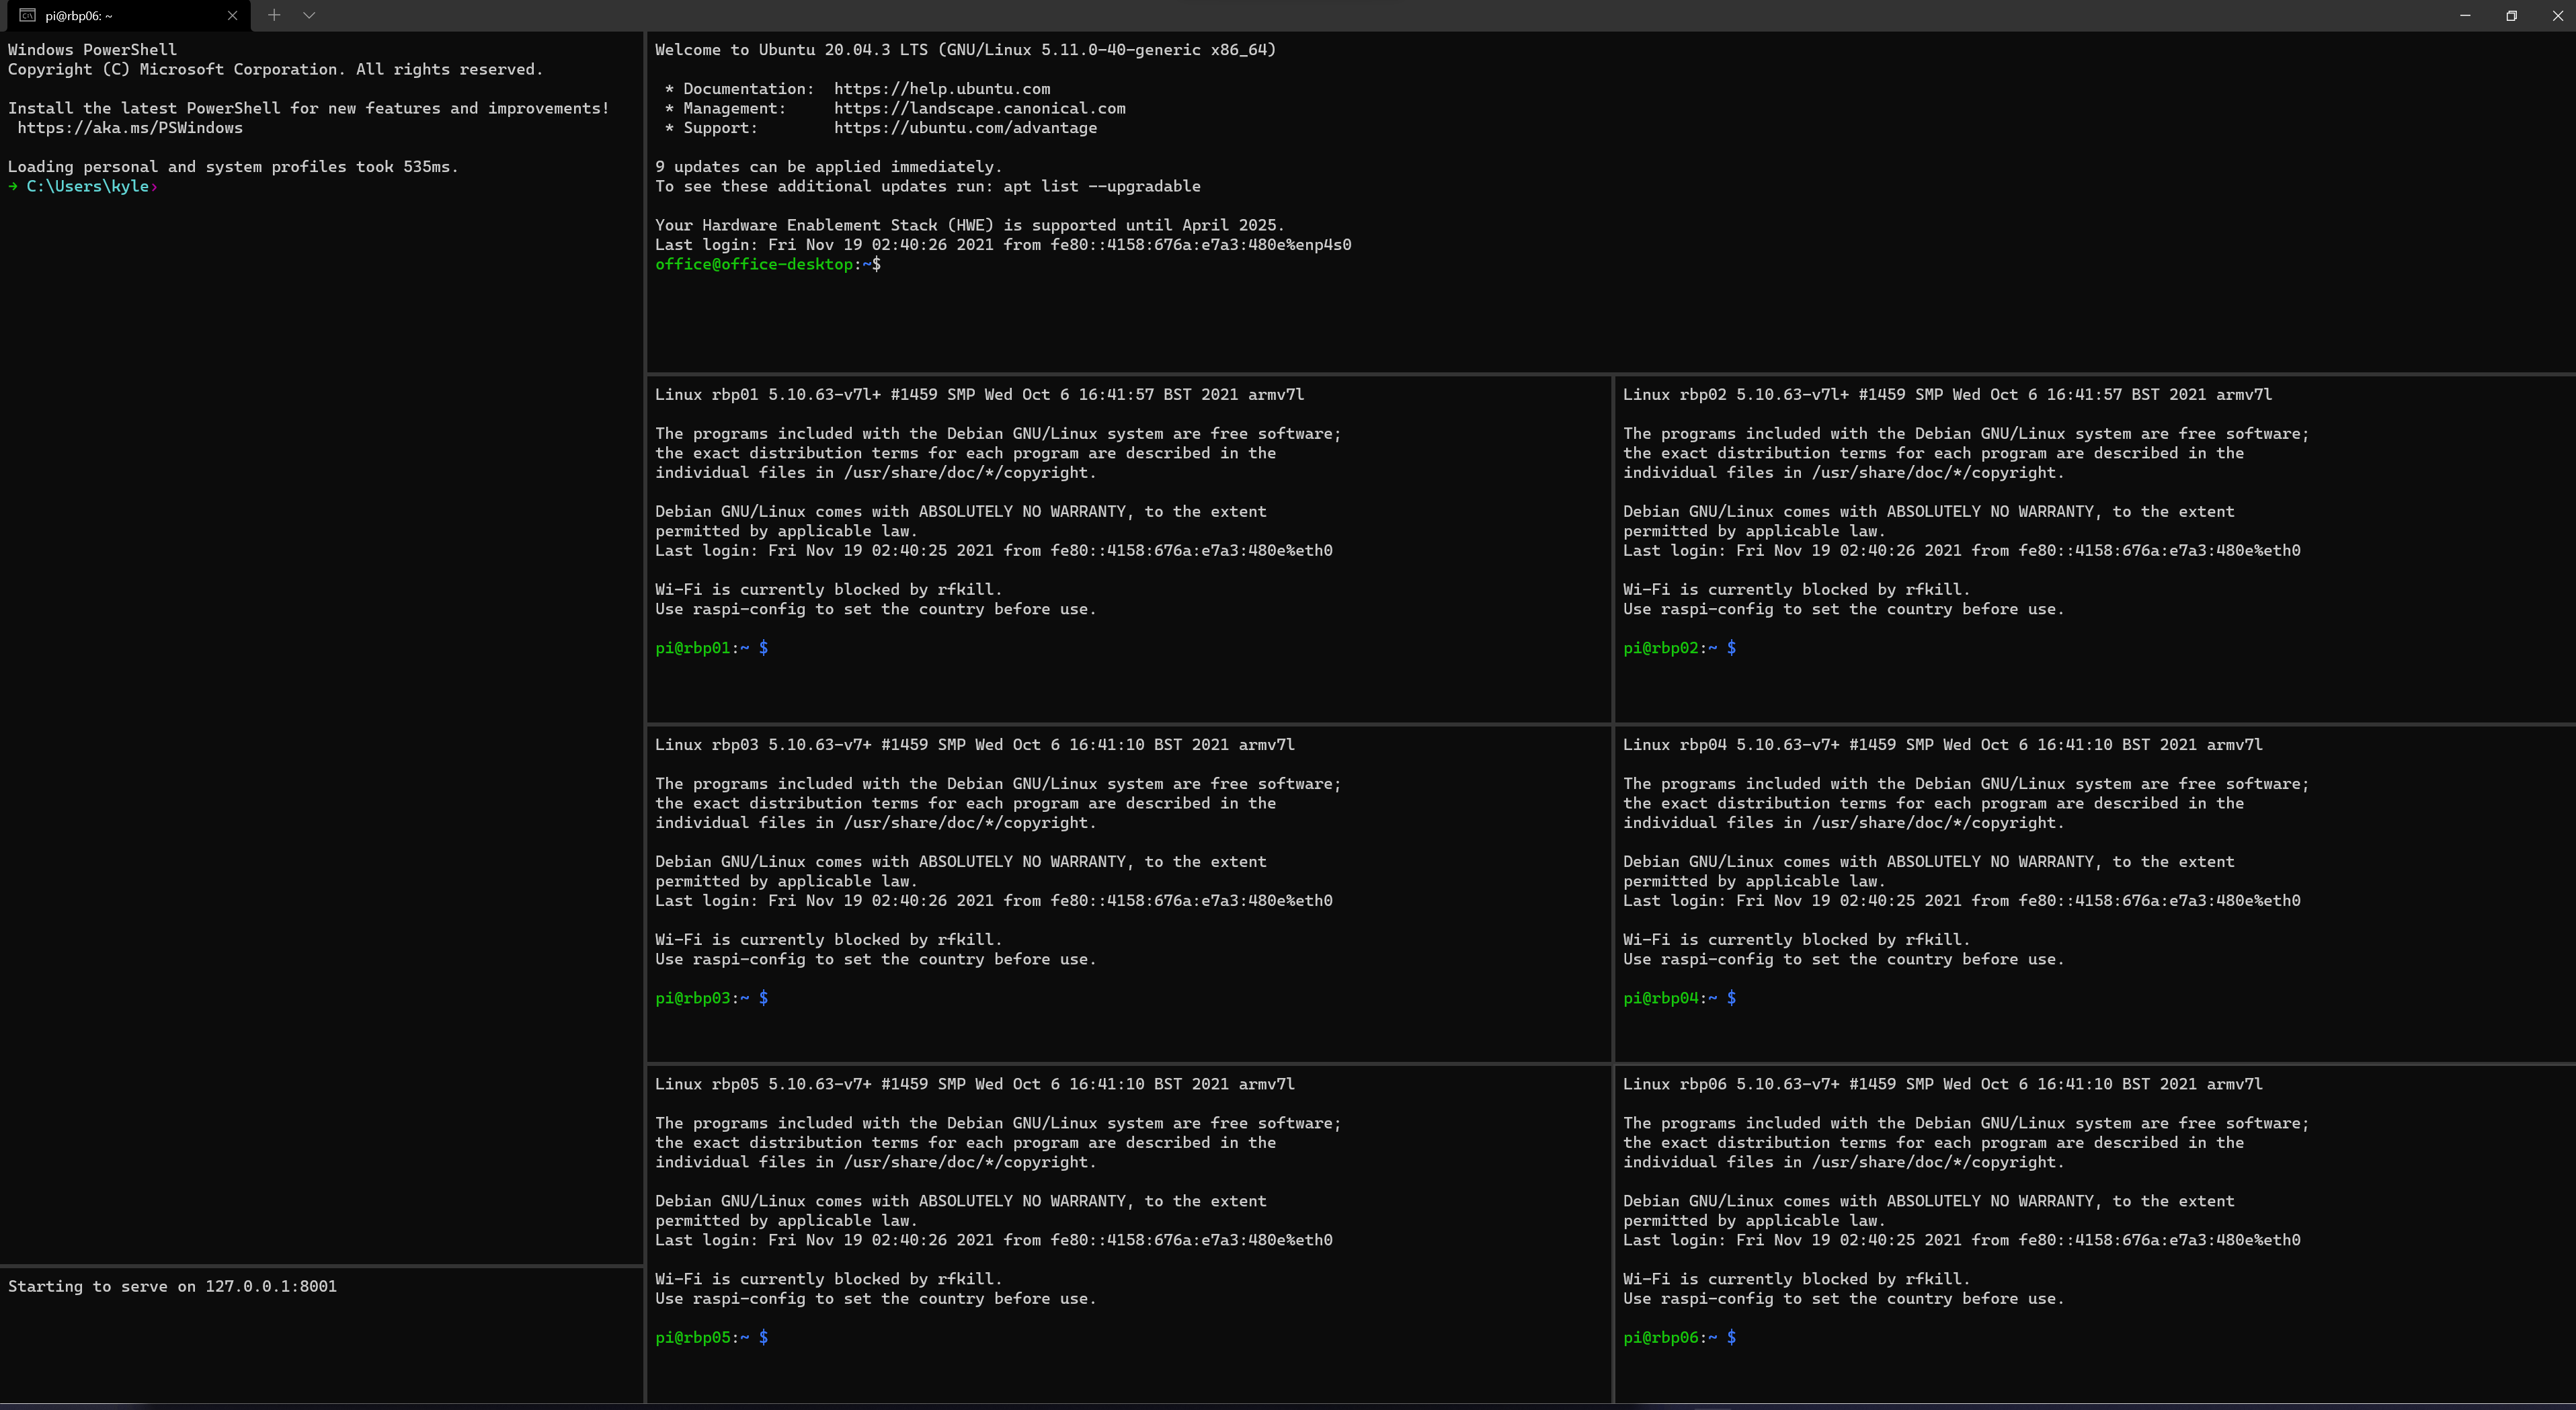The image size is (2576, 1410).
Task: Click 'Last login' line in office-desktop pane
Action: coord(1003,245)
